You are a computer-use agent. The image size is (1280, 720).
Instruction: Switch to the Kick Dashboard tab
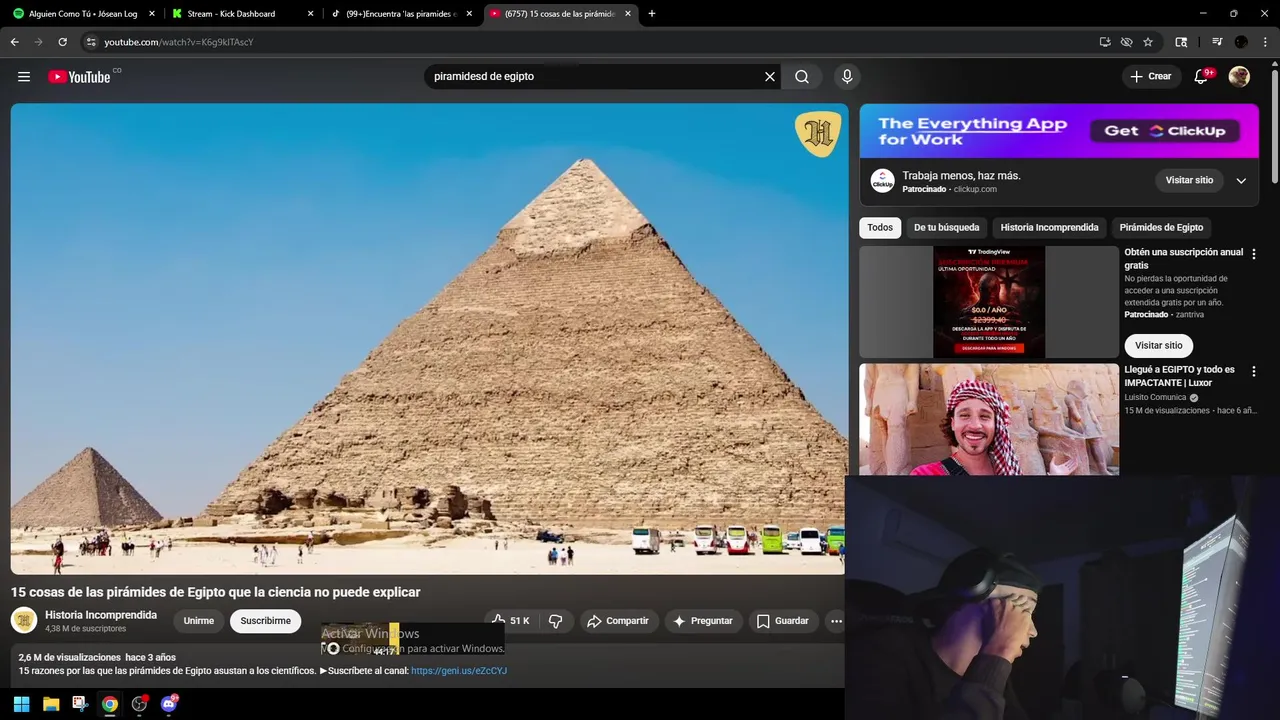click(x=244, y=14)
